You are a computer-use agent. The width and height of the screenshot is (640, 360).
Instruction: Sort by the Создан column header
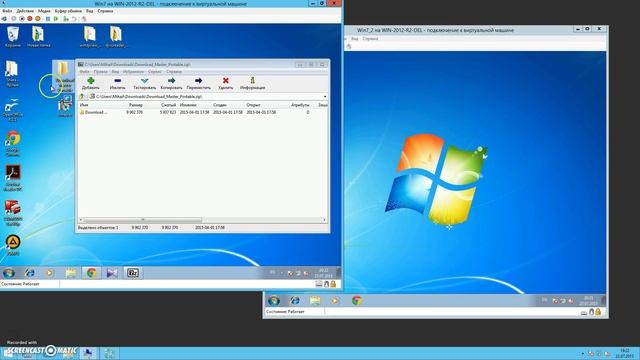(220, 105)
